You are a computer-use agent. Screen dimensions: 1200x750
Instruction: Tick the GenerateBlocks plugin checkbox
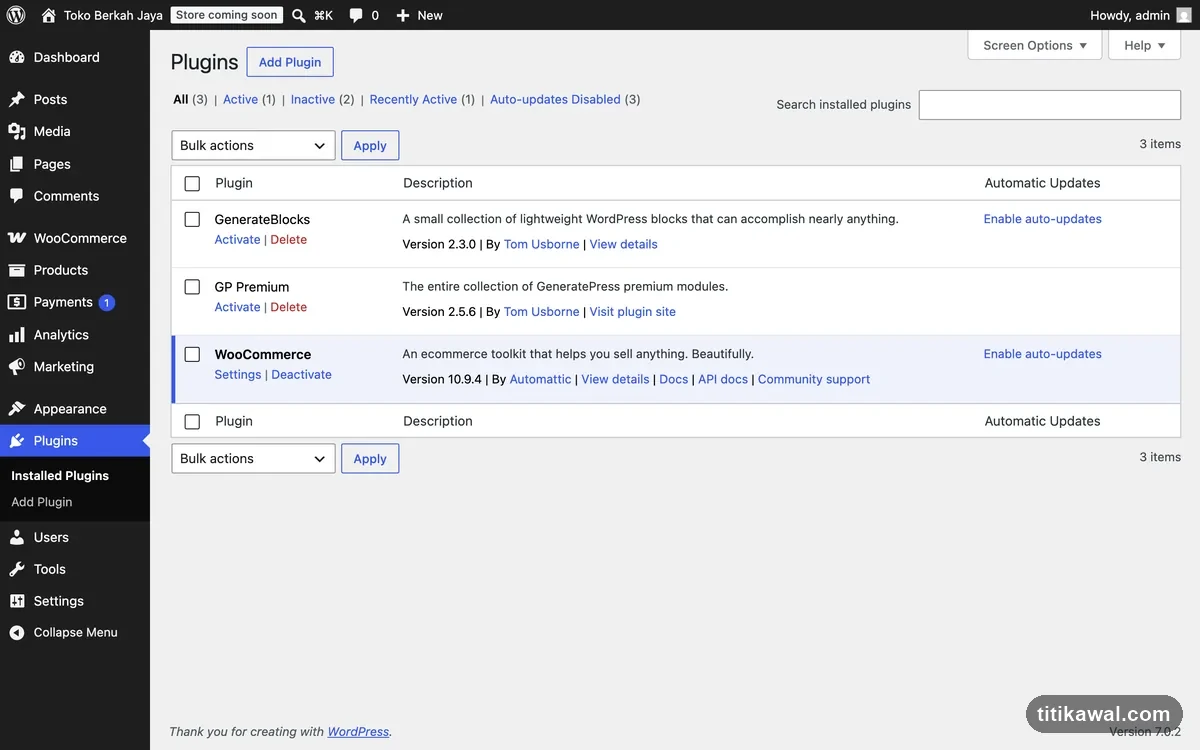192,219
